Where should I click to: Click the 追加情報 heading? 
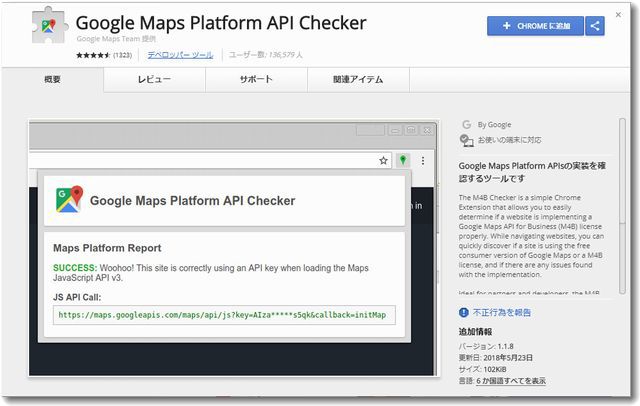476,332
